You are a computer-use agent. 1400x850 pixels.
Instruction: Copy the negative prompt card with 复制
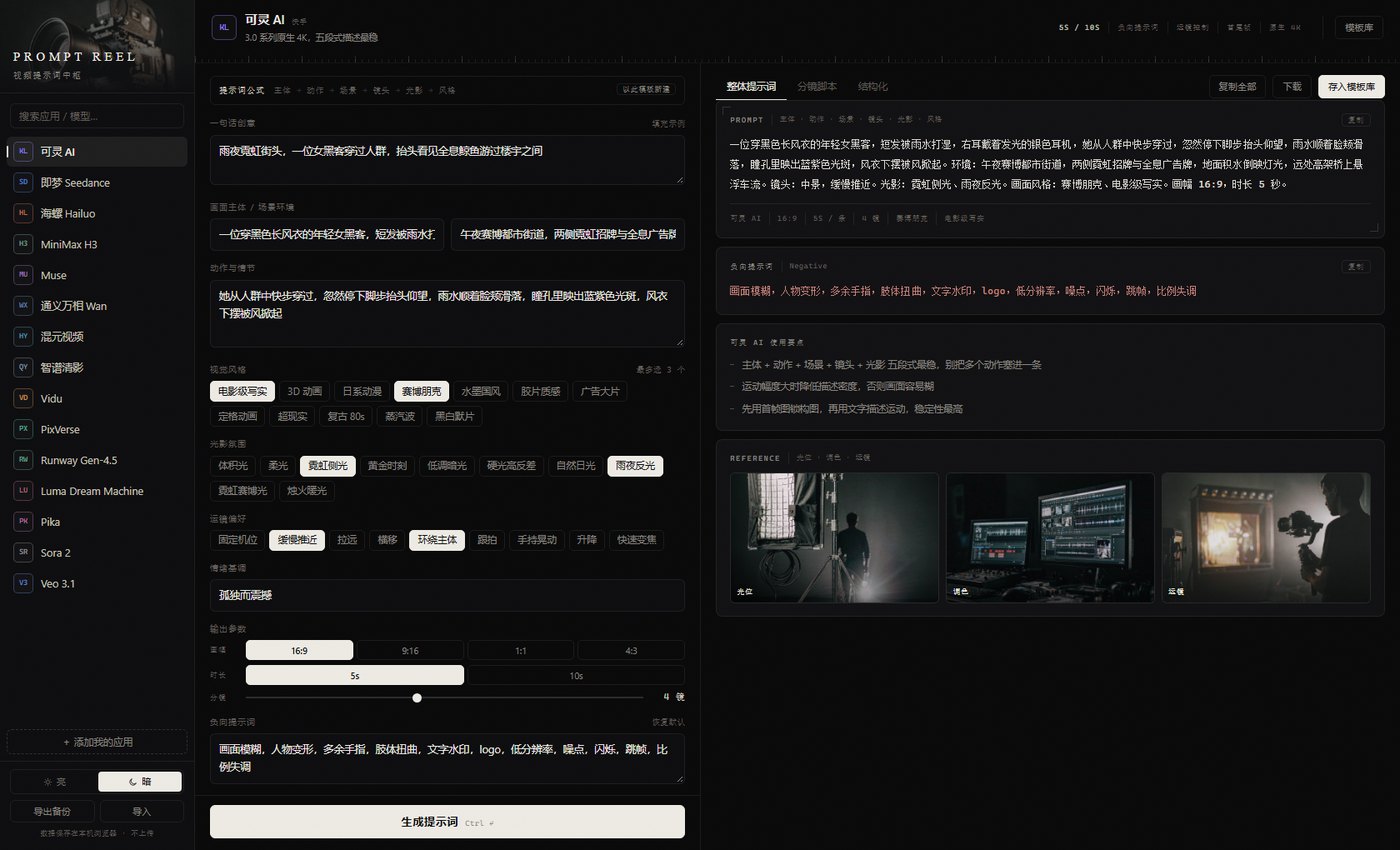tap(1355, 267)
